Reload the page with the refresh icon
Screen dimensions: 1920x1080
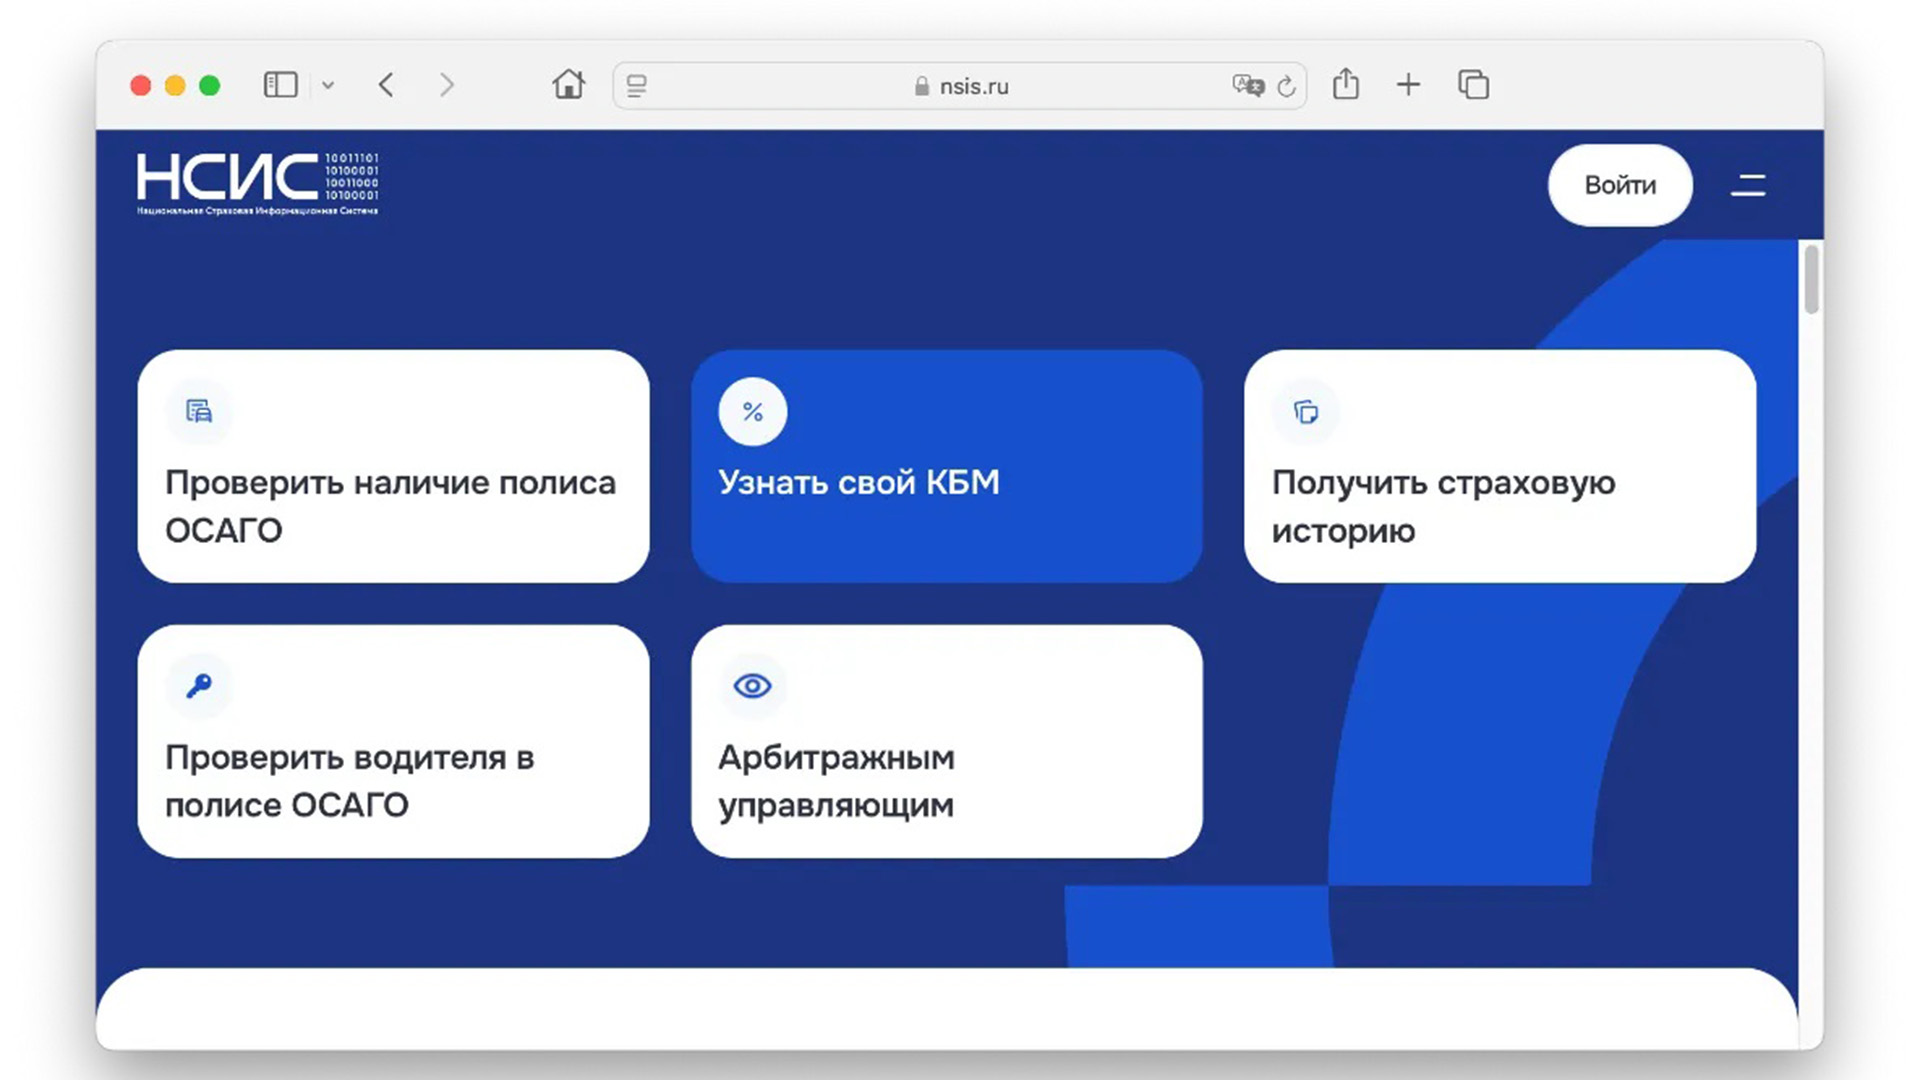point(1286,86)
